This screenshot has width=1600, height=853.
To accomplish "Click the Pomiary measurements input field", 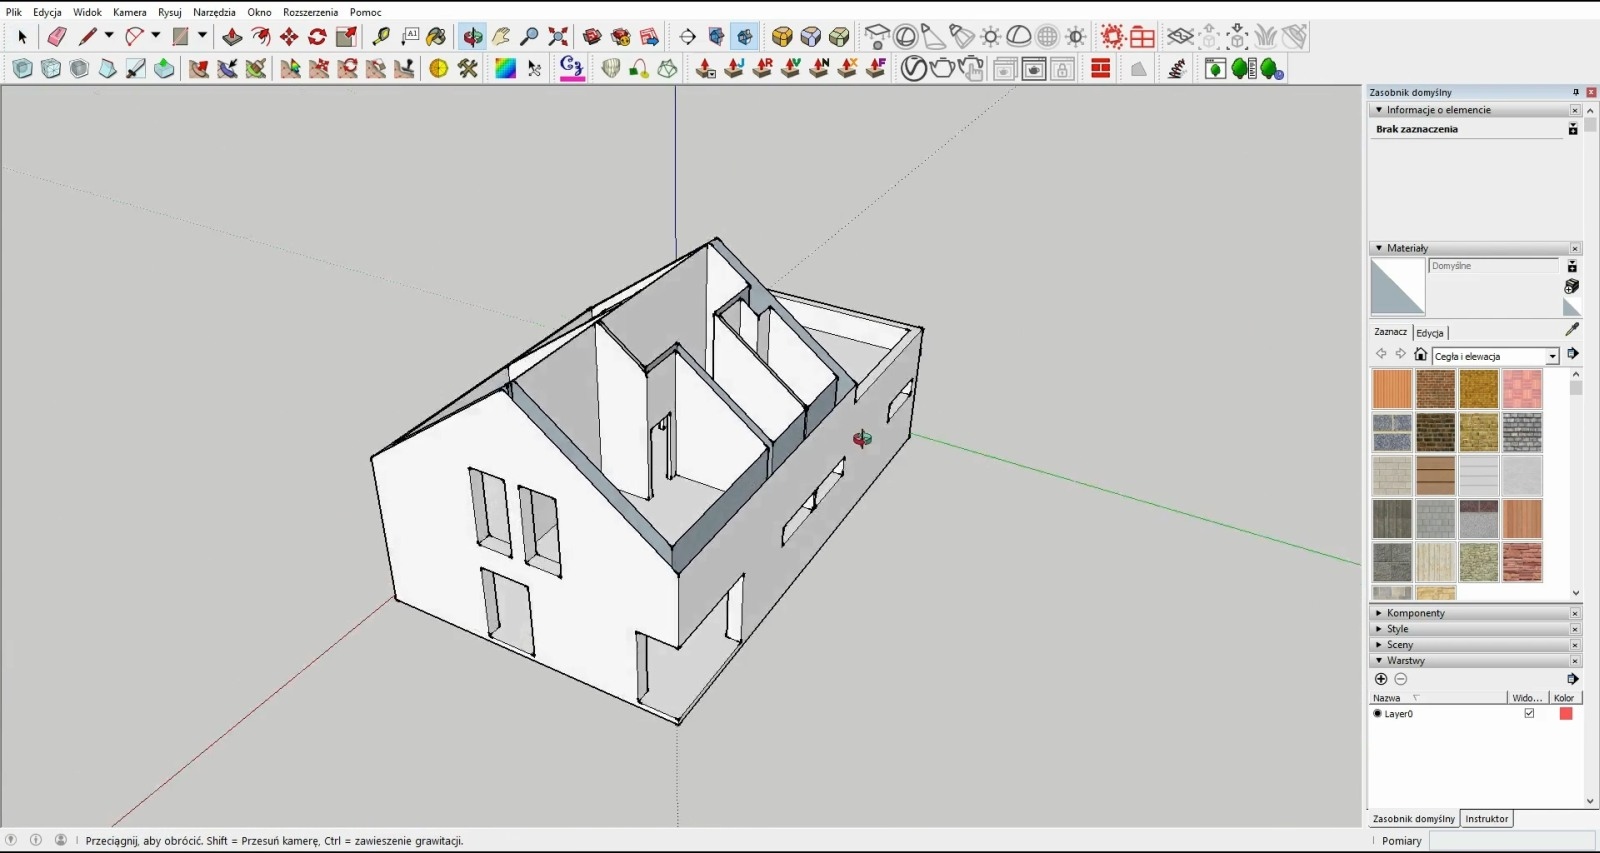I will 1510,841.
